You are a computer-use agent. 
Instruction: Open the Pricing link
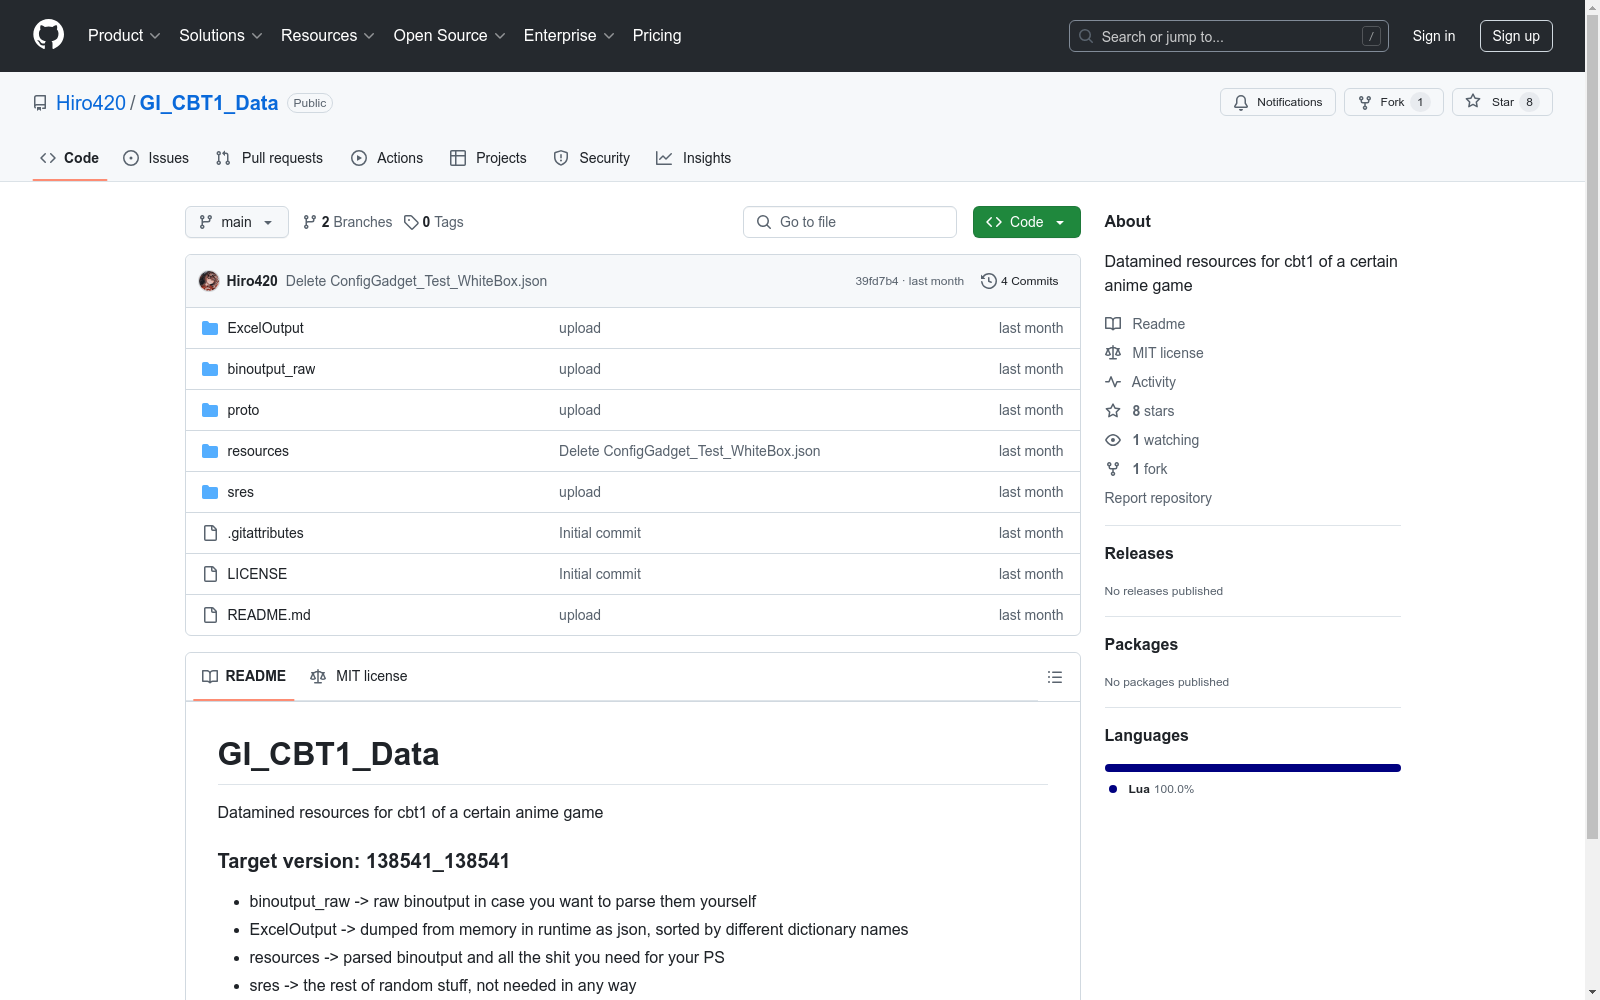657,36
